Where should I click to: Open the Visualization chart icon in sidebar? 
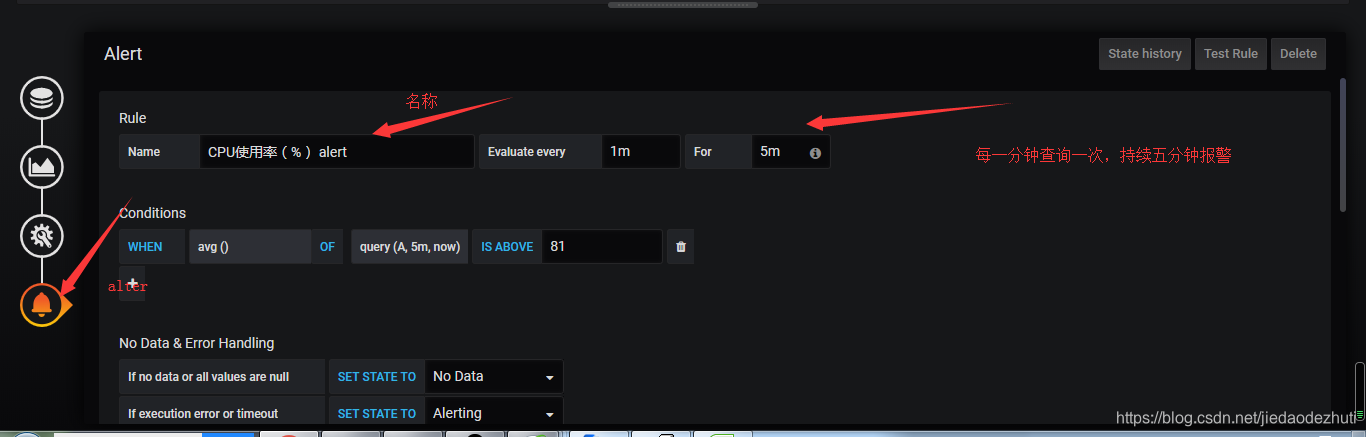coord(42,166)
